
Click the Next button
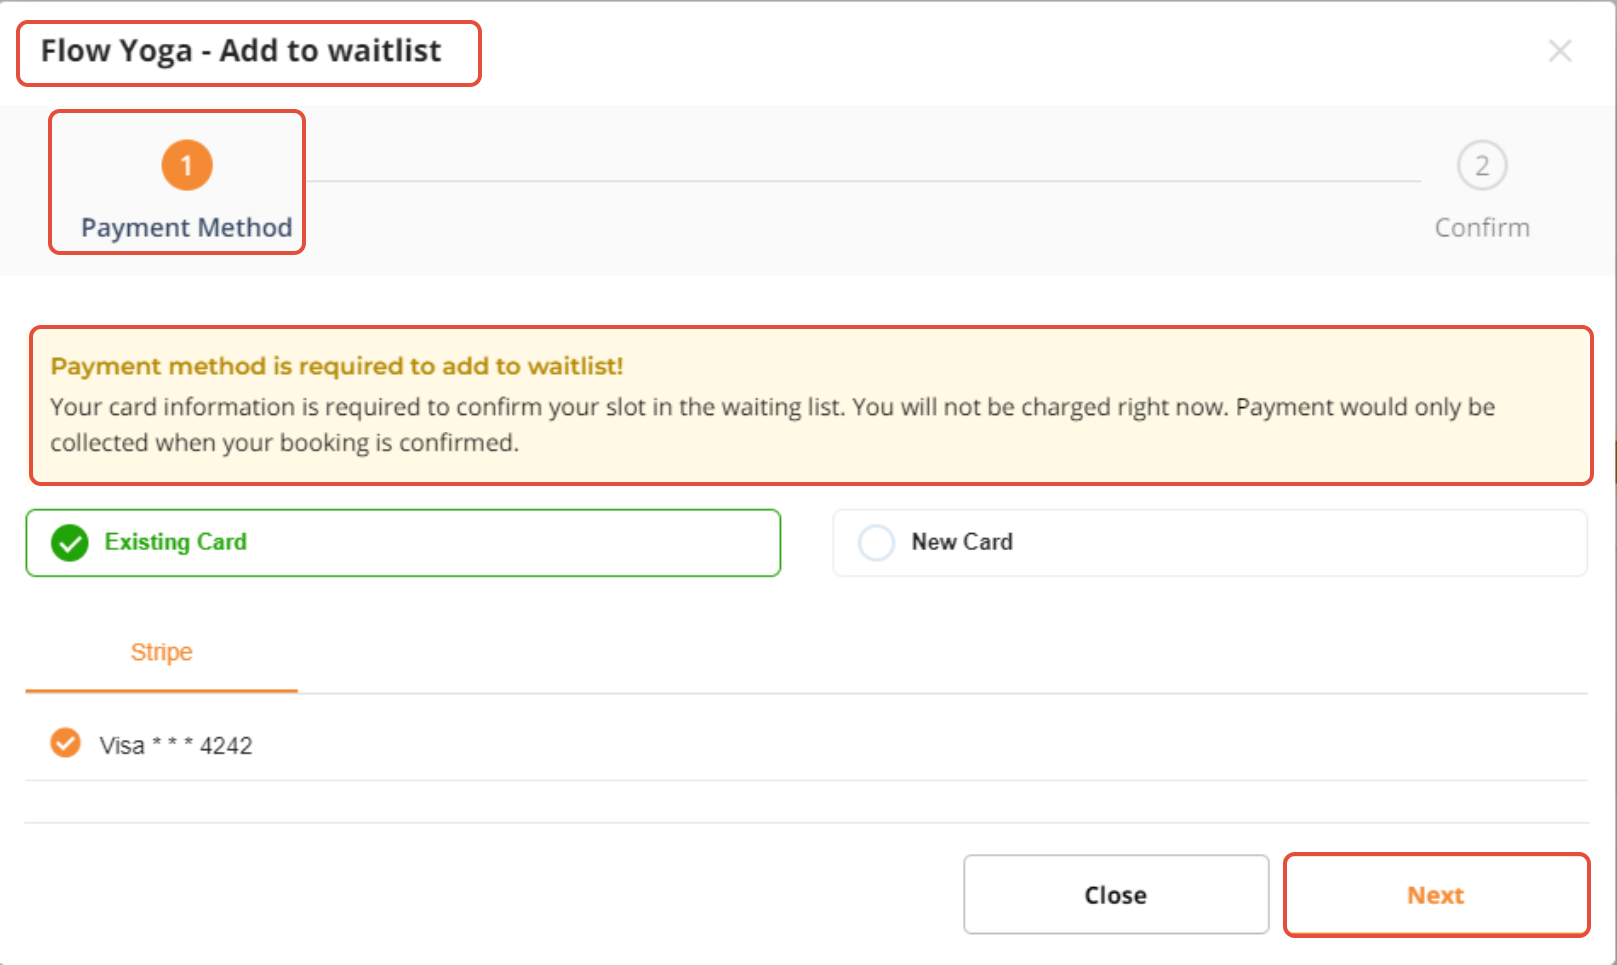[1436, 895]
